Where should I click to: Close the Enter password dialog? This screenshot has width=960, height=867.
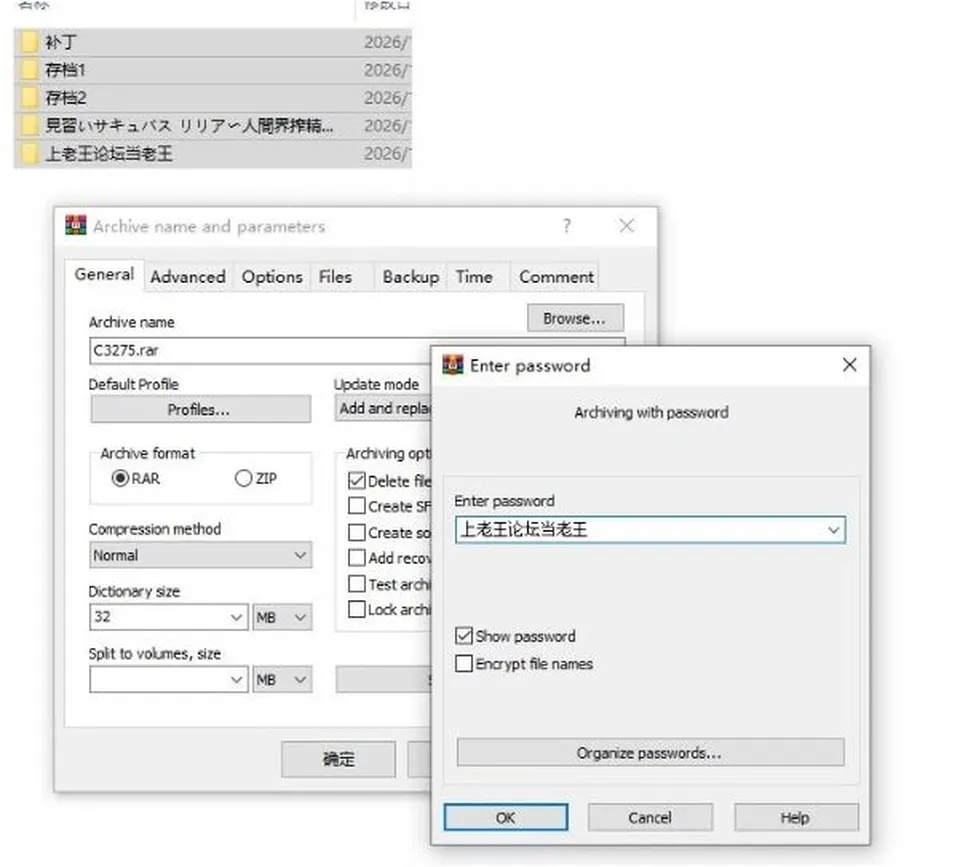849,365
